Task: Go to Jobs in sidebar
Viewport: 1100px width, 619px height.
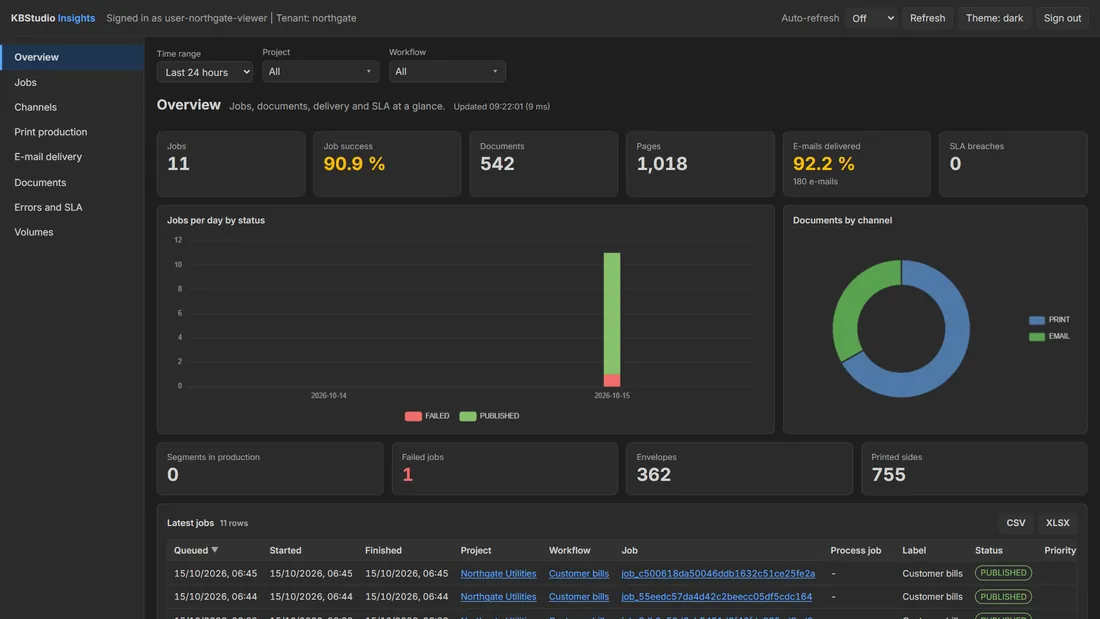Action: (72, 82)
